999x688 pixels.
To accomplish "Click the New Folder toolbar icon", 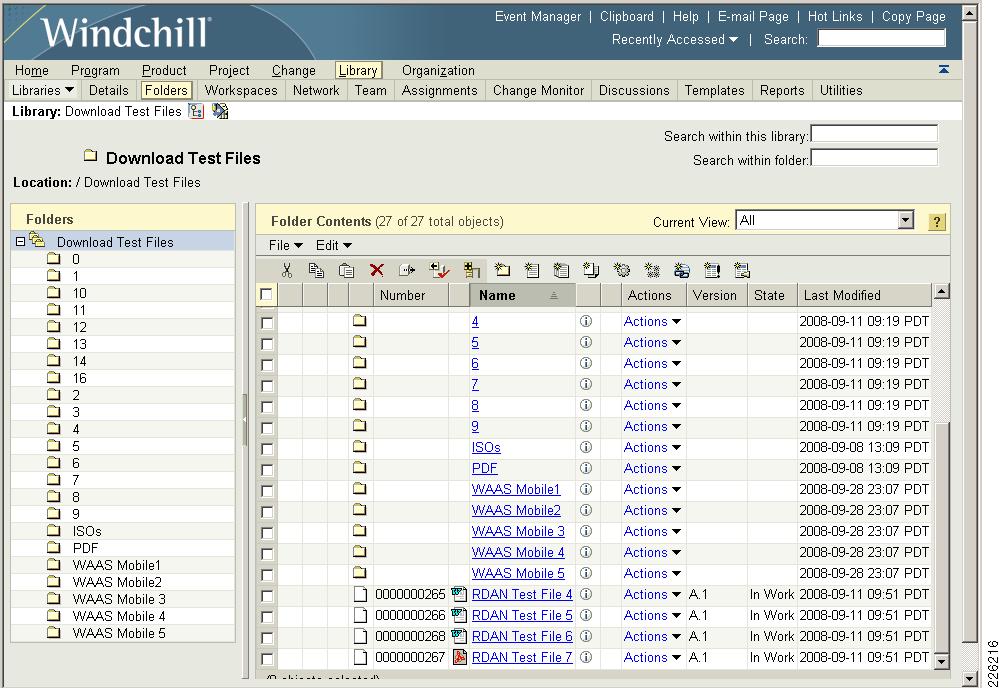I will click(502, 270).
